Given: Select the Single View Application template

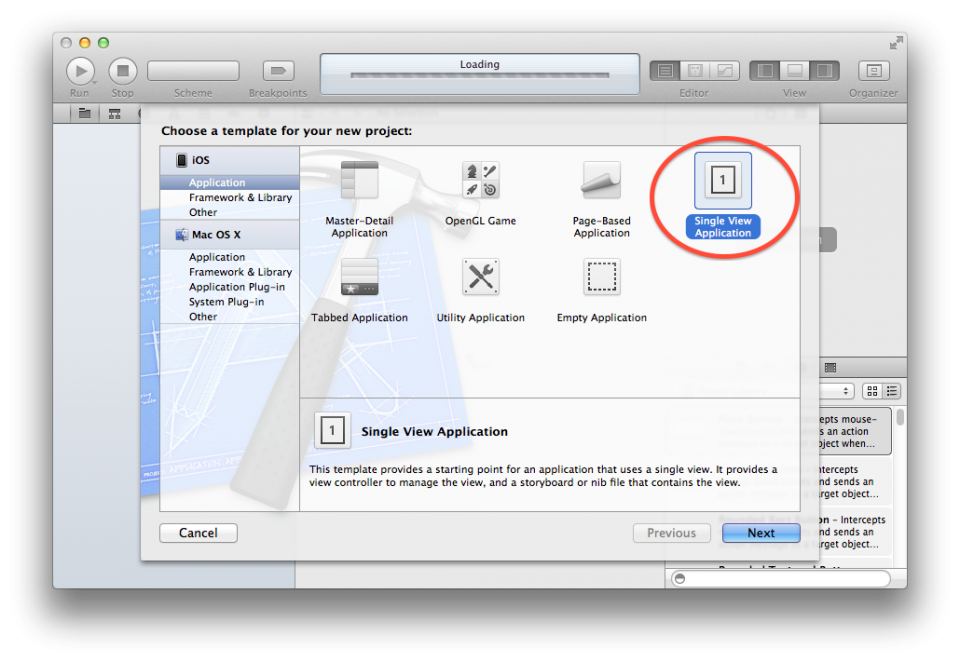Looking at the screenshot, I should tap(722, 182).
